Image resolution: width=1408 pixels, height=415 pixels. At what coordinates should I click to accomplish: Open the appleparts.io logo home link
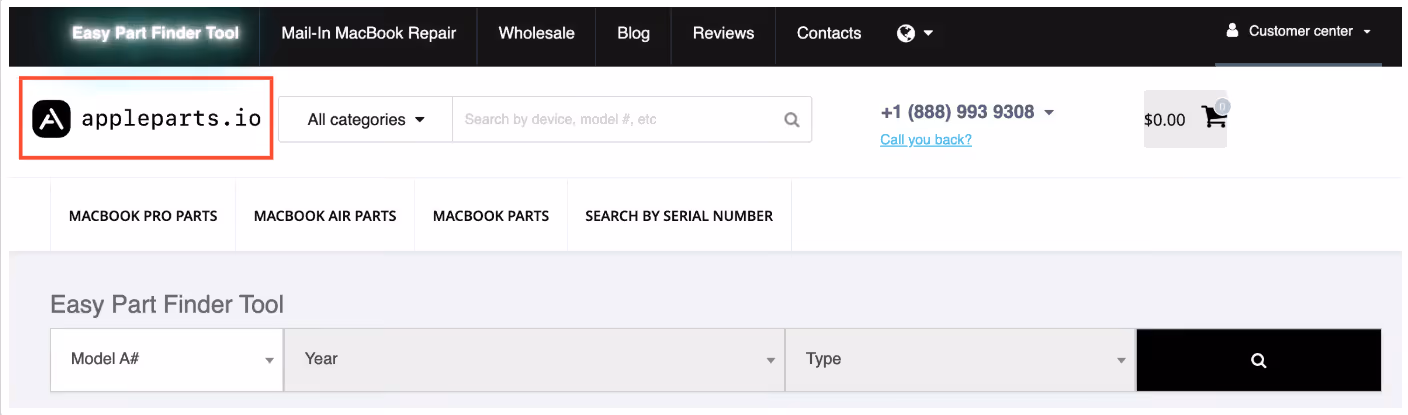click(147, 119)
